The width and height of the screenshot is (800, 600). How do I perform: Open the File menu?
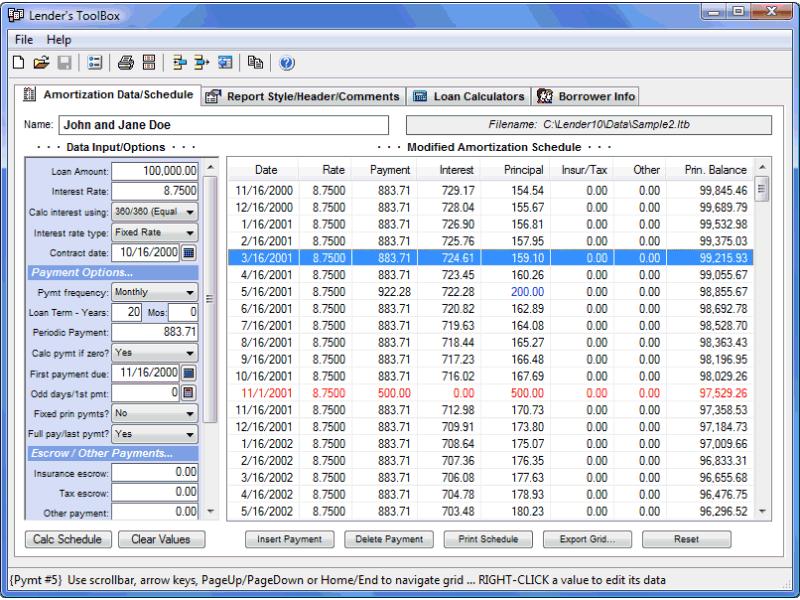(23, 40)
